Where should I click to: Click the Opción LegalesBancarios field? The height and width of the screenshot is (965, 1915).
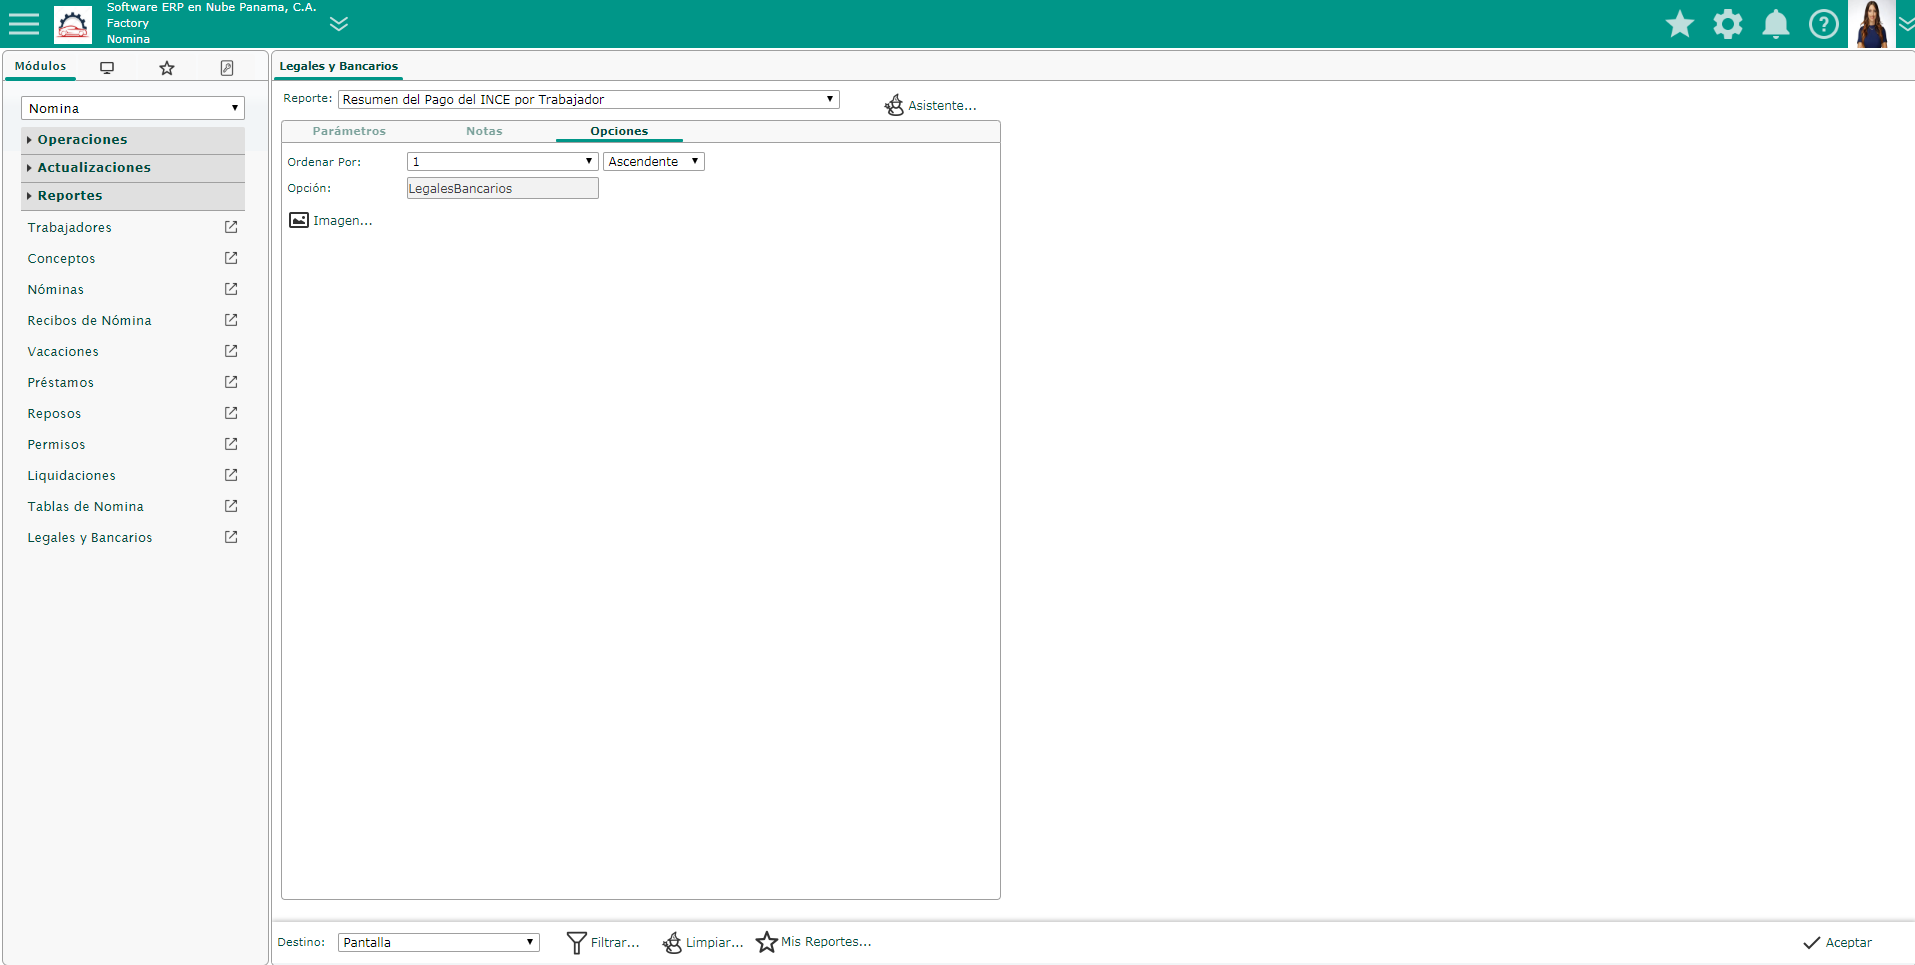pyautogui.click(x=503, y=188)
